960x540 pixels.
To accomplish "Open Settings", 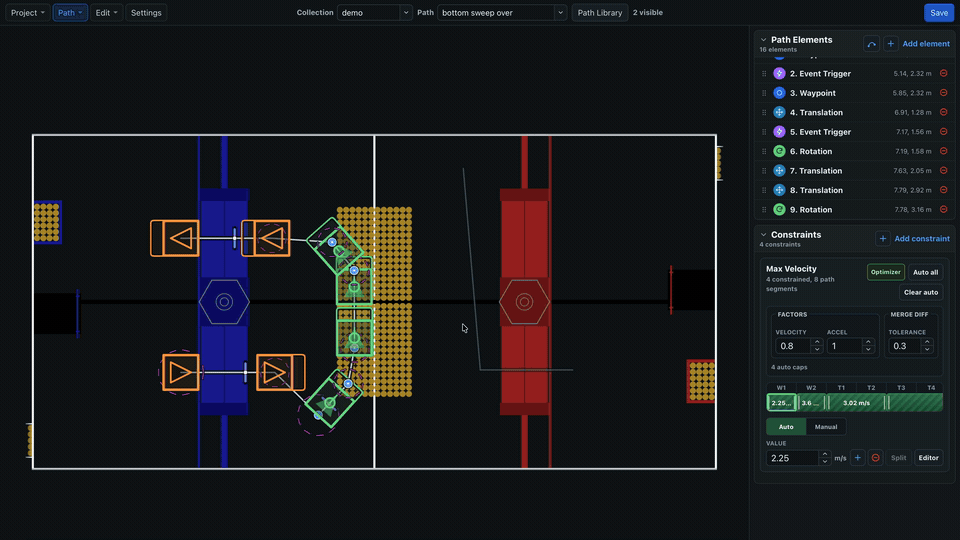I will [146, 12].
